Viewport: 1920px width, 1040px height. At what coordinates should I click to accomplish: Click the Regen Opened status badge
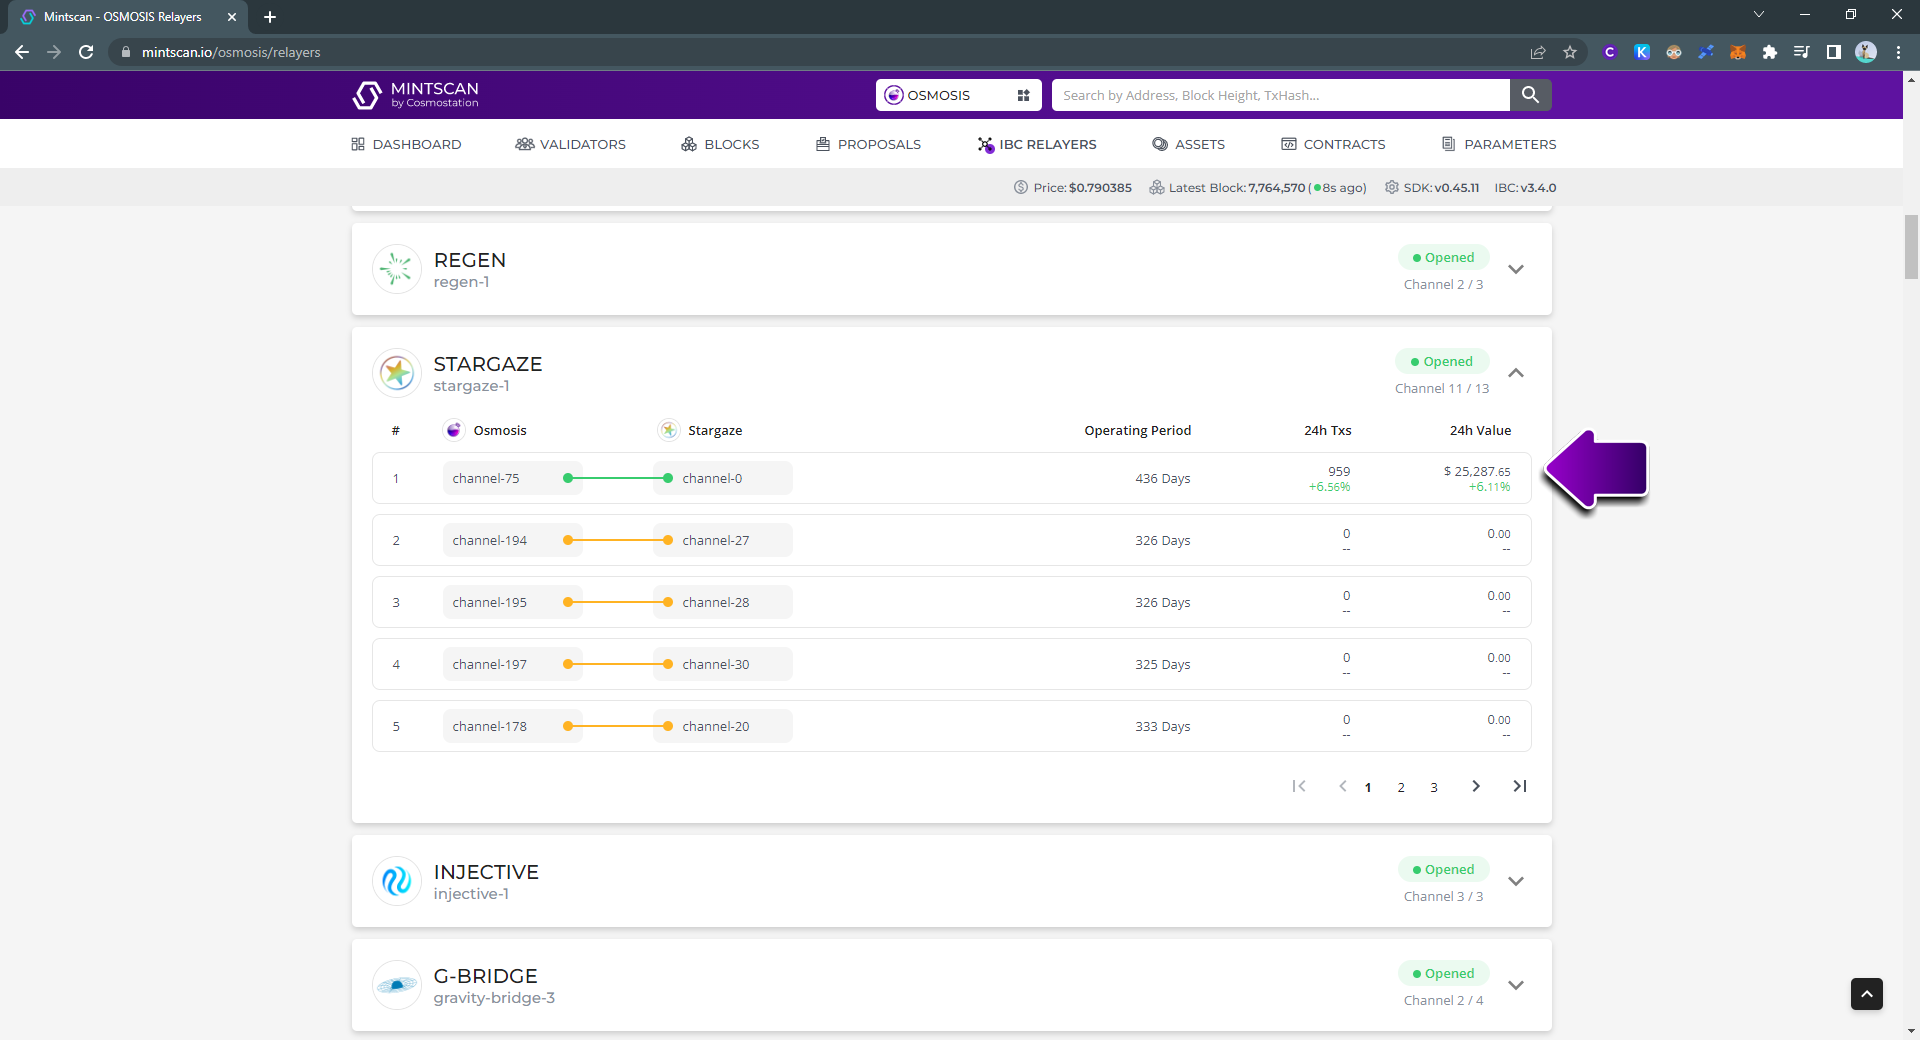[1444, 257]
